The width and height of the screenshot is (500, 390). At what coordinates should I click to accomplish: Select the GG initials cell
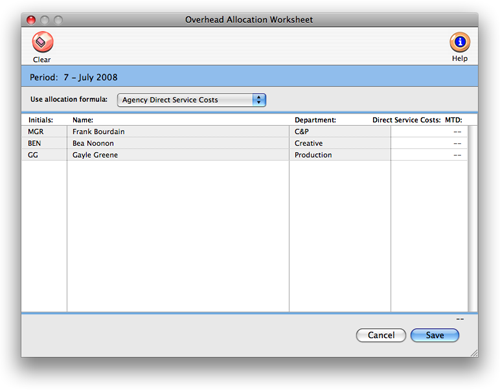(44, 155)
